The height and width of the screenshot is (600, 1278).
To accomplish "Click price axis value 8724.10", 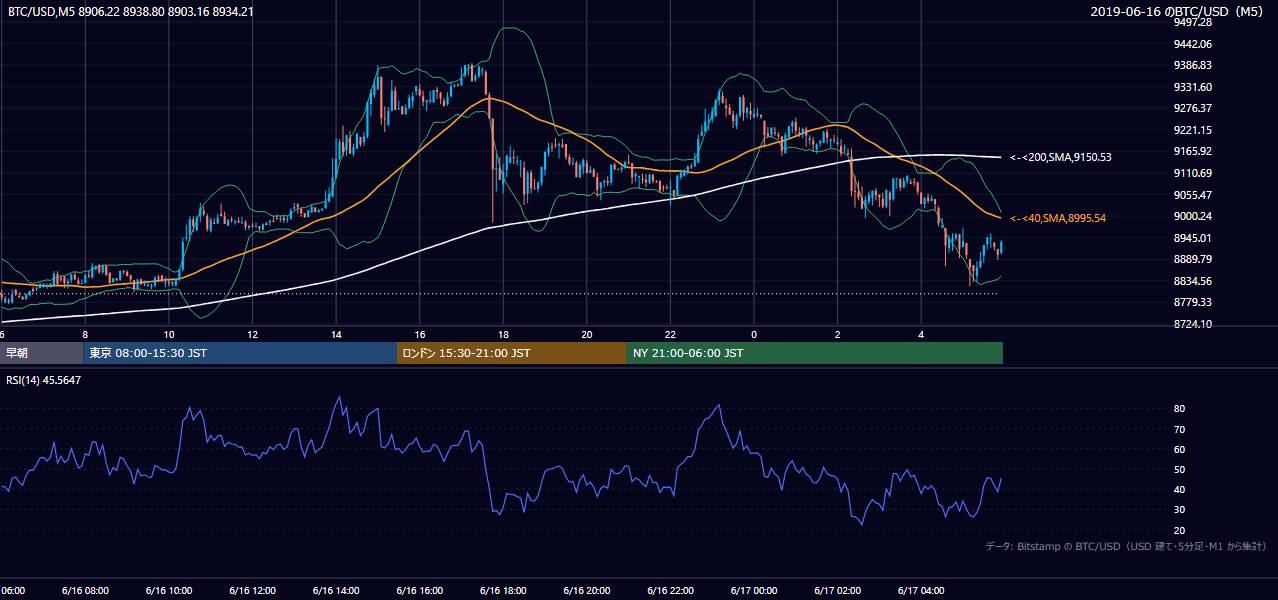I will coord(1193,324).
